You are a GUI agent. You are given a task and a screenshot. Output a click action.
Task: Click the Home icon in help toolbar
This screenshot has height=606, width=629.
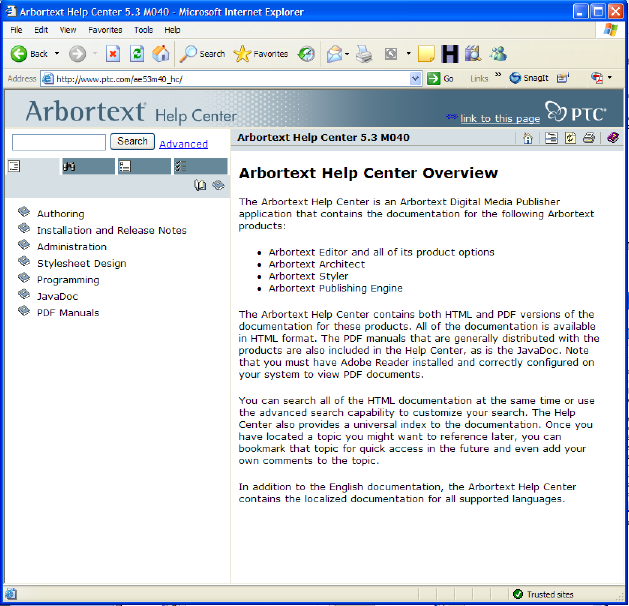click(528, 138)
